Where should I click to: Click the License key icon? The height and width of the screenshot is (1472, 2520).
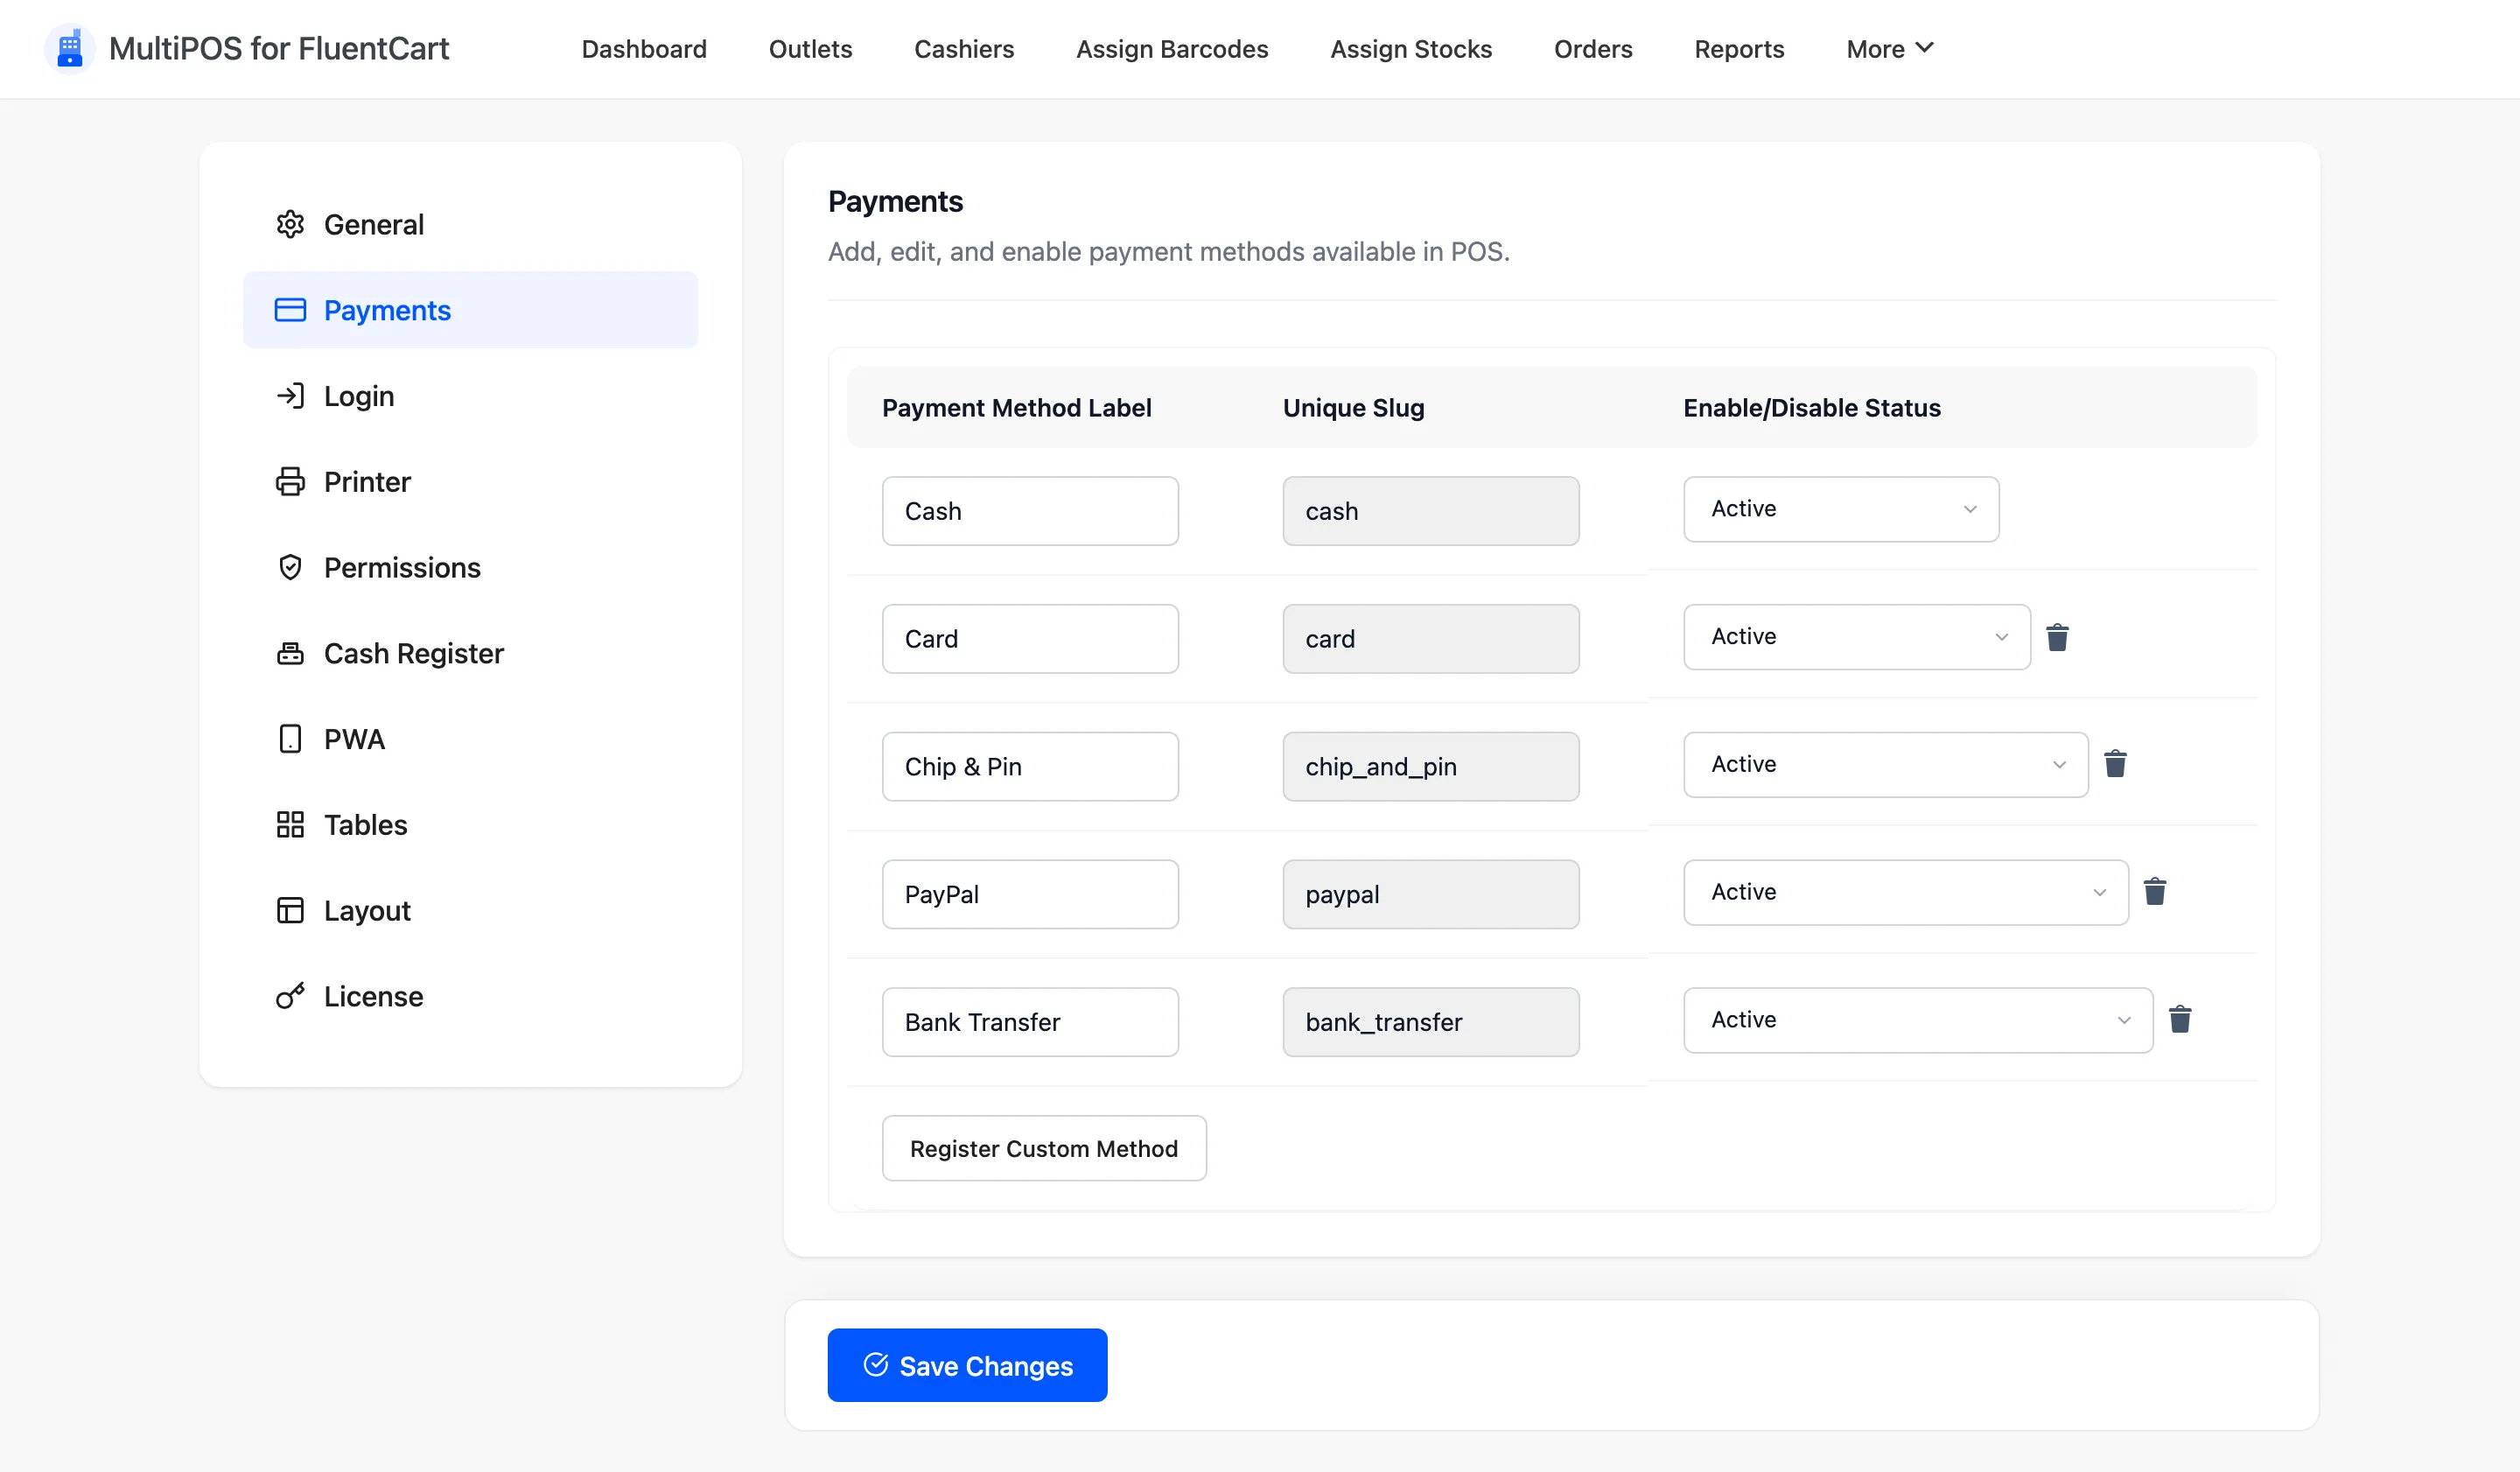tap(290, 996)
